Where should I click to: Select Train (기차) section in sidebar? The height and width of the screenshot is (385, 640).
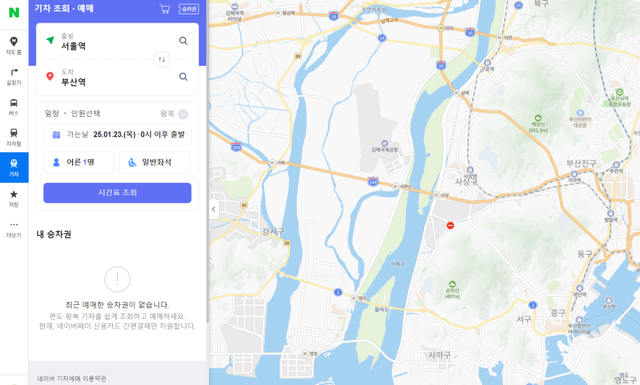coord(14,167)
